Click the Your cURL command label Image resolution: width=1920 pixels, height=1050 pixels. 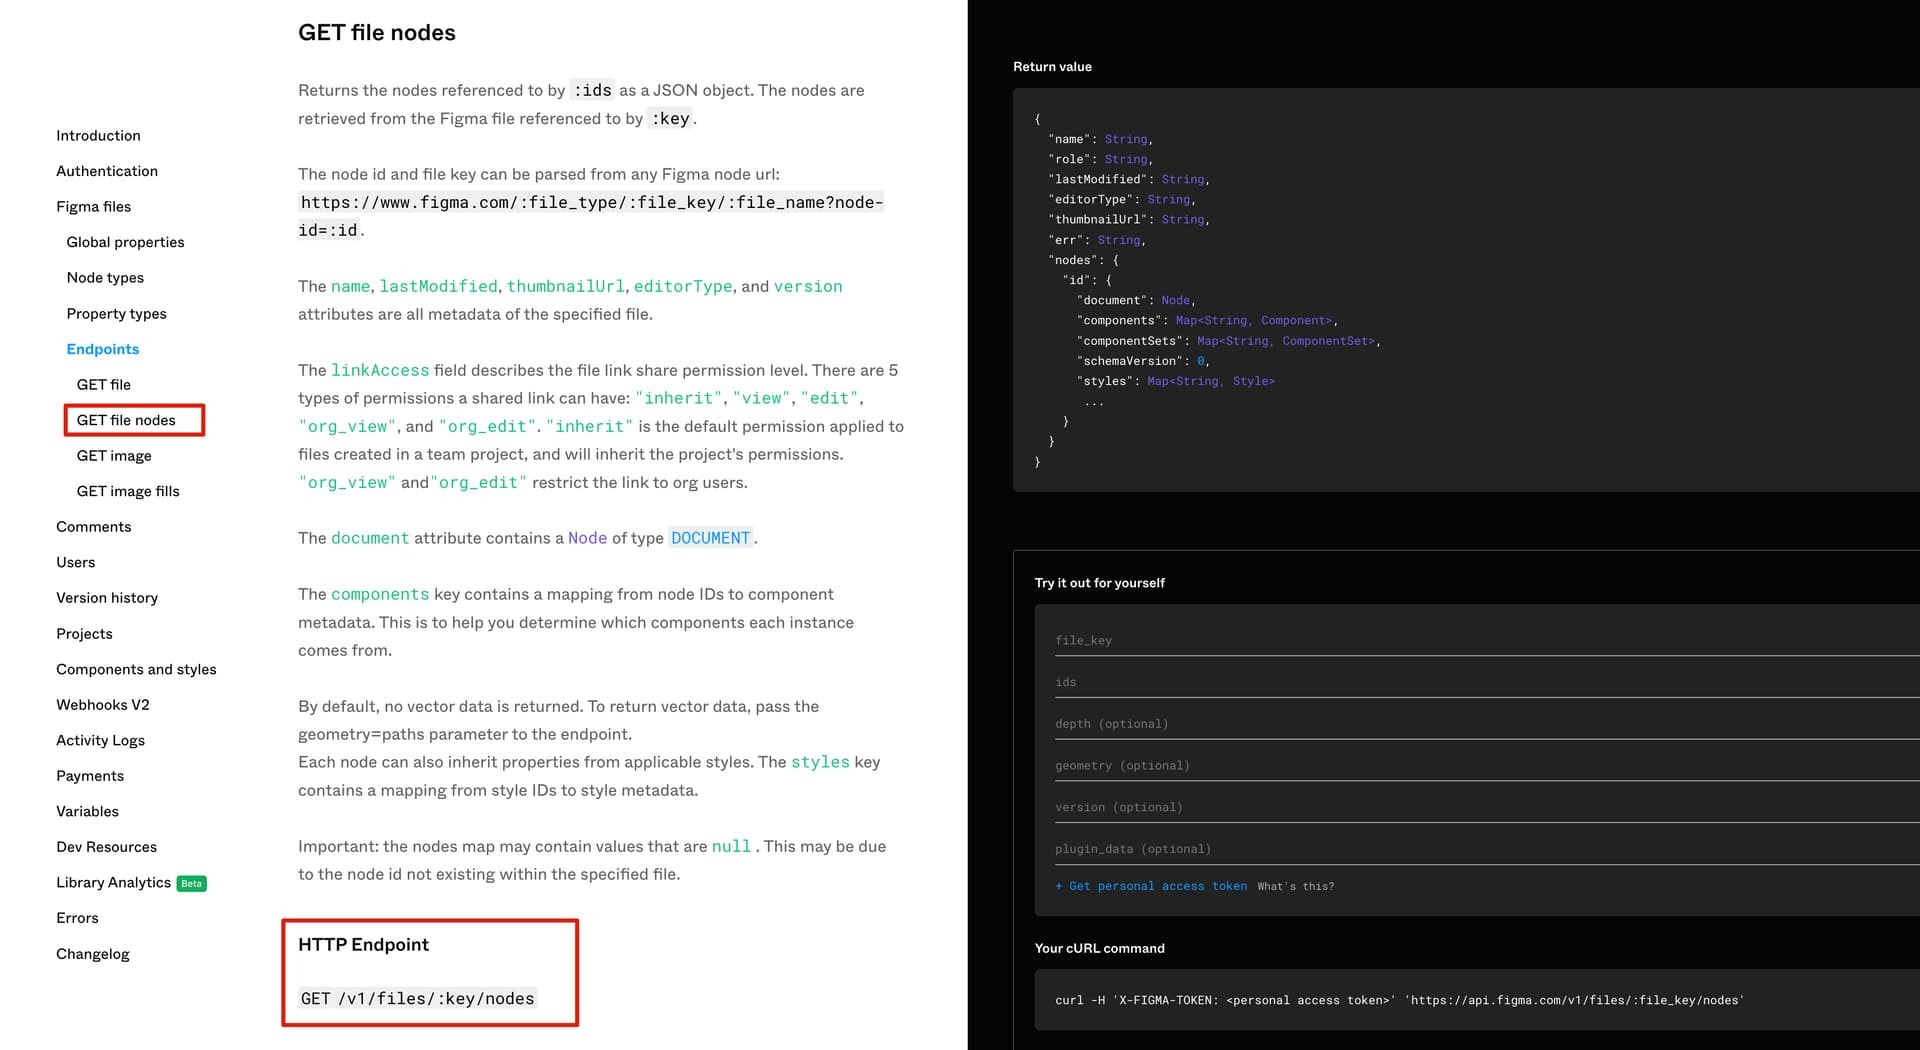coord(1099,948)
